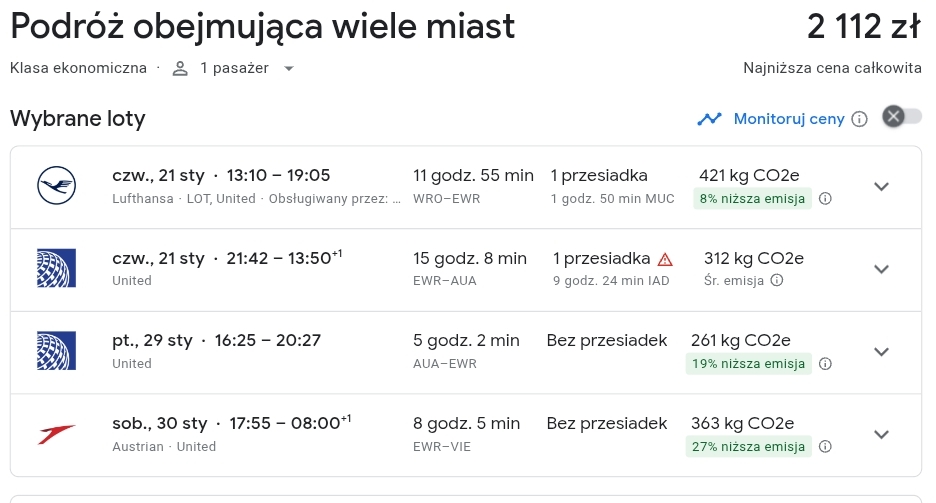Expand the EWR–AUA United flight details
This screenshot has width=936, height=503.
881,269
